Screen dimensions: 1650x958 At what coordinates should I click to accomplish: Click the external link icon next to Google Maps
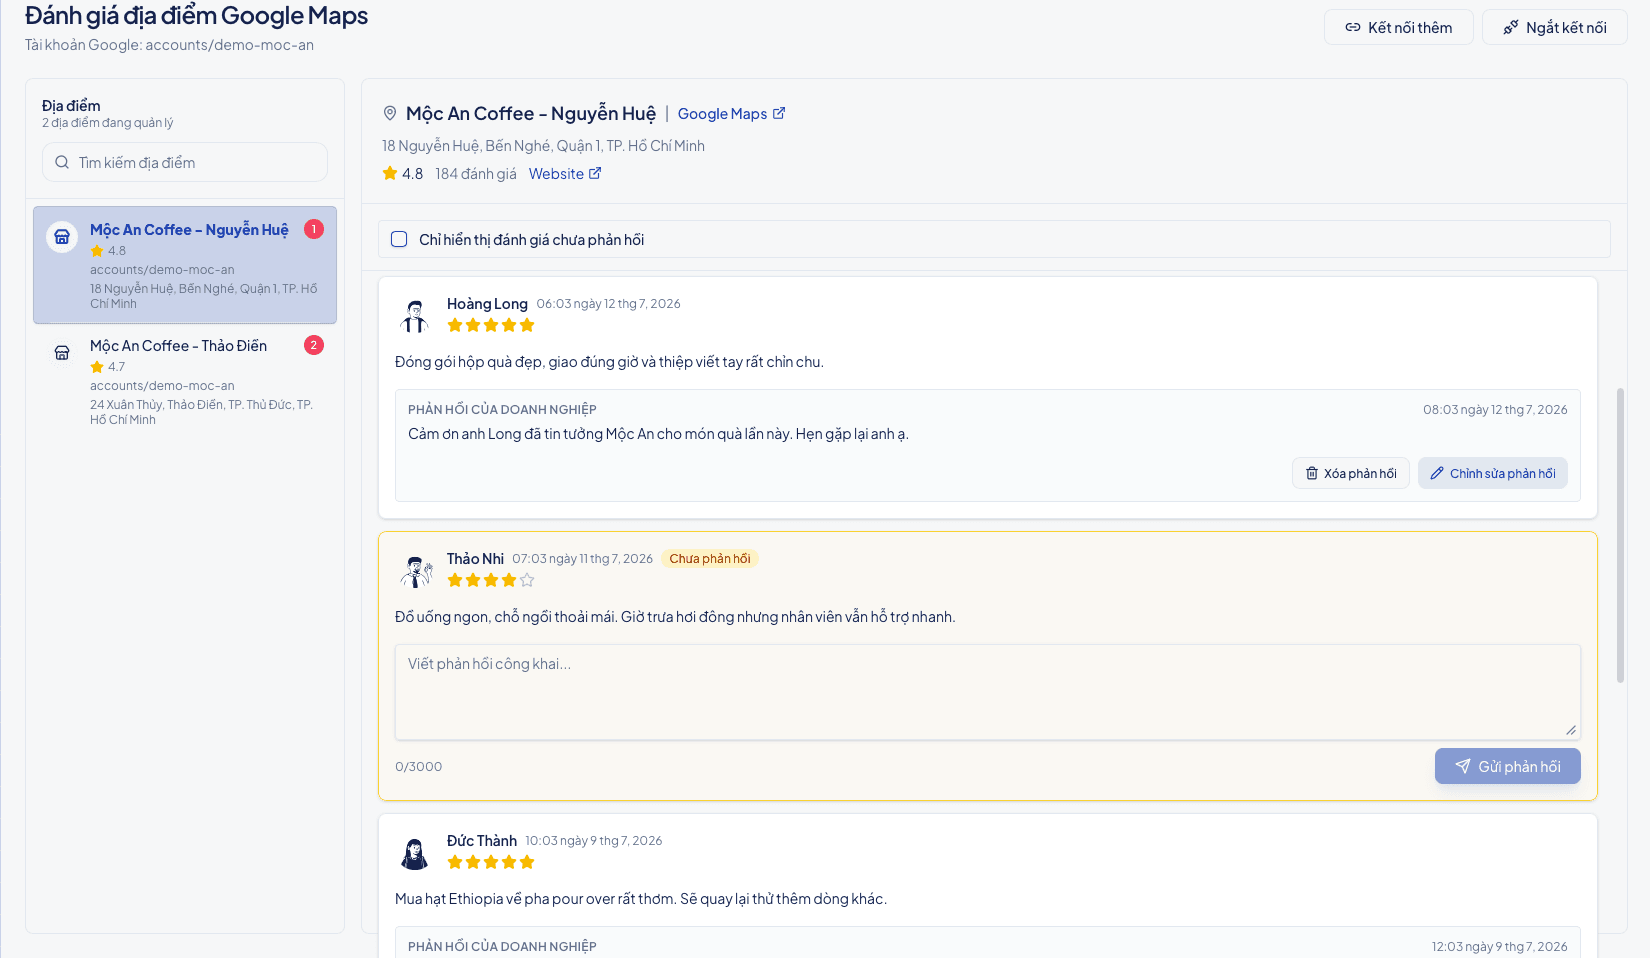[779, 113]
